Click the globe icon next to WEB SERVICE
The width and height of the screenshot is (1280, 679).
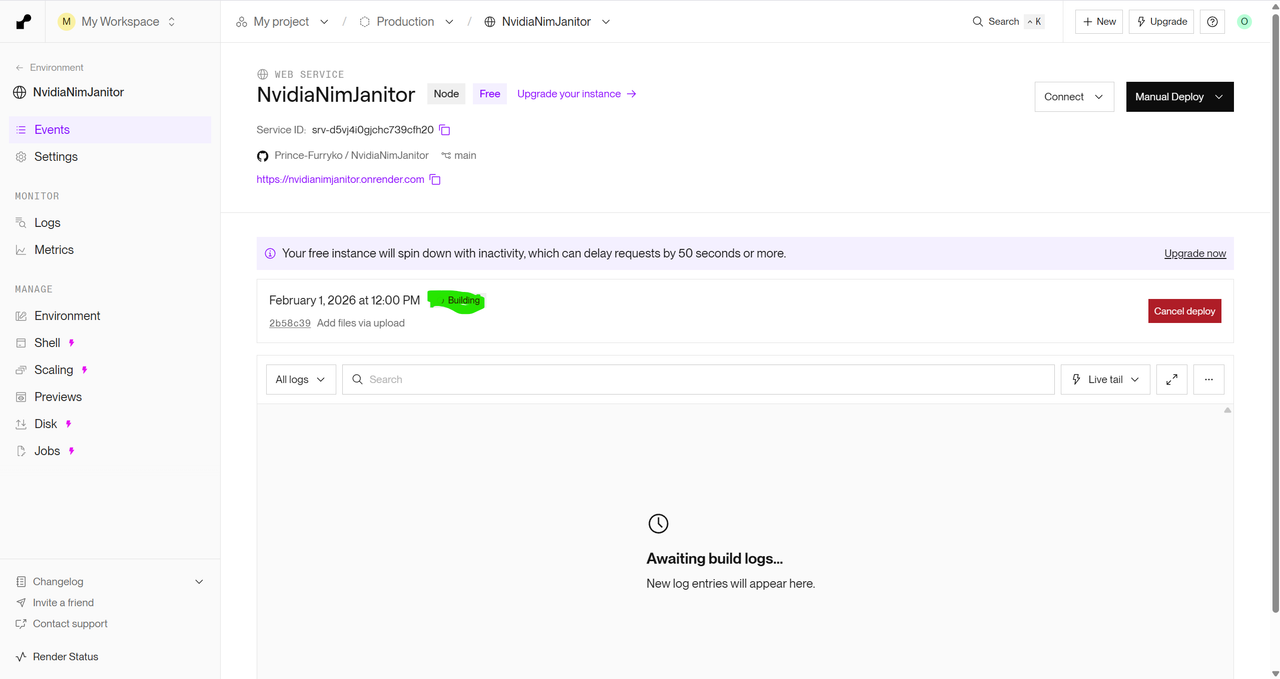coord(263,74)
